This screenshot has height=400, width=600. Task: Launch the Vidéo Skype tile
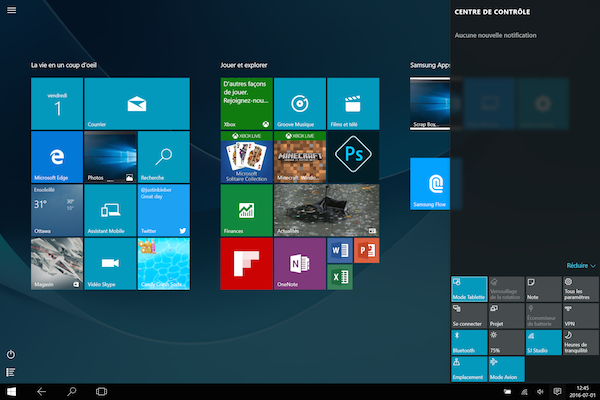[x=110, y=264]
